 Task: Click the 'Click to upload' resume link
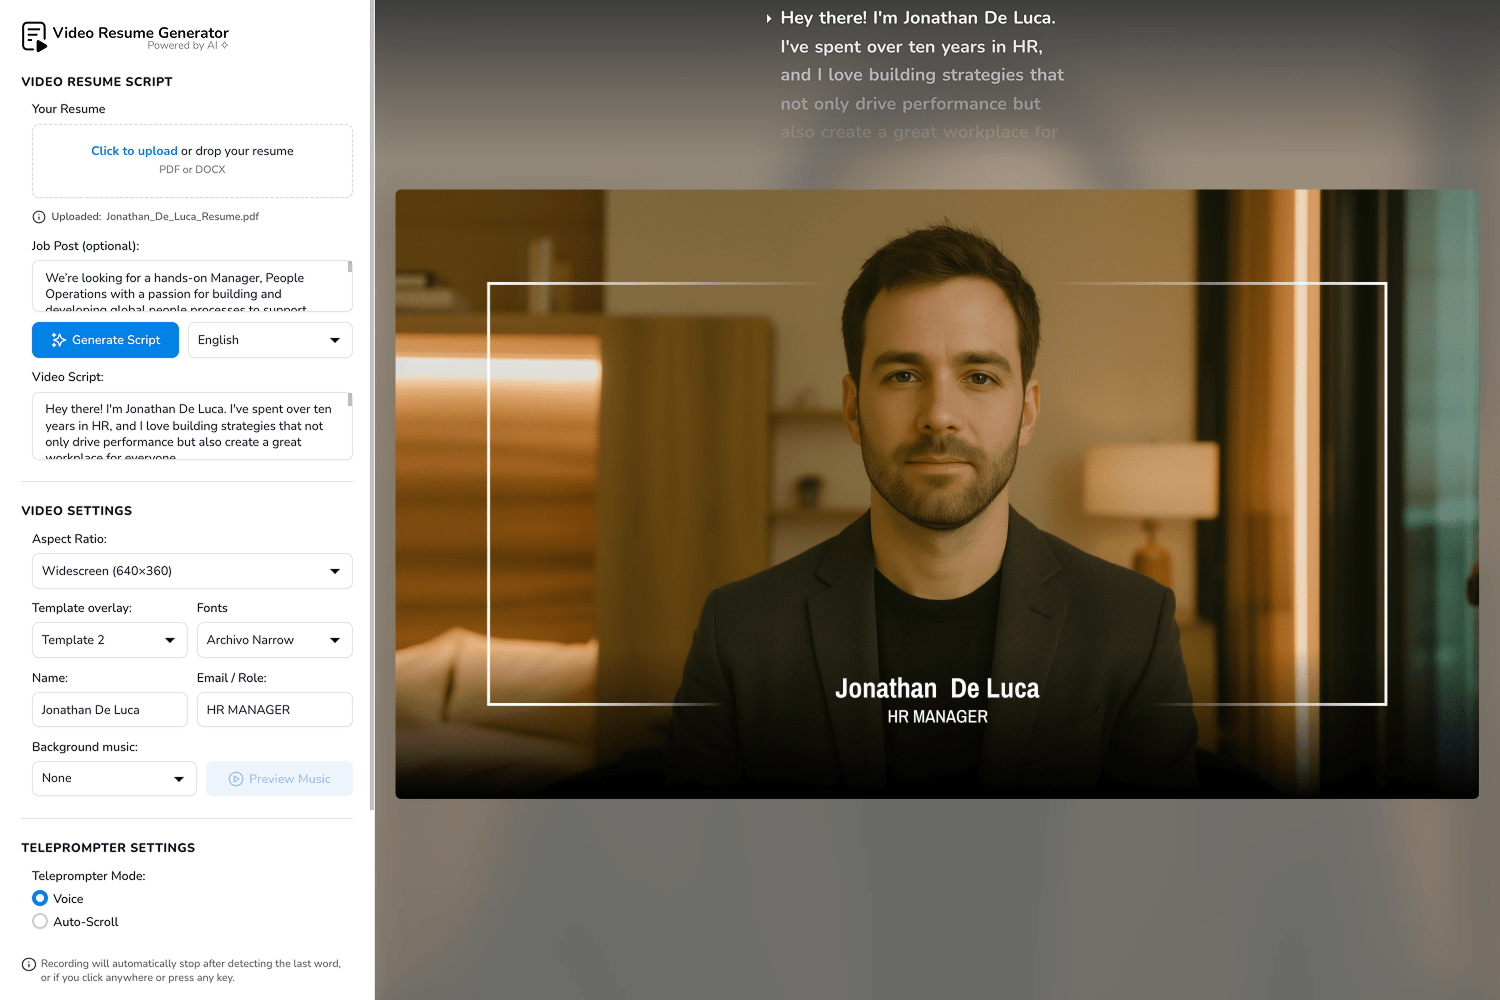pyautogui.click(x=134, y=150)
